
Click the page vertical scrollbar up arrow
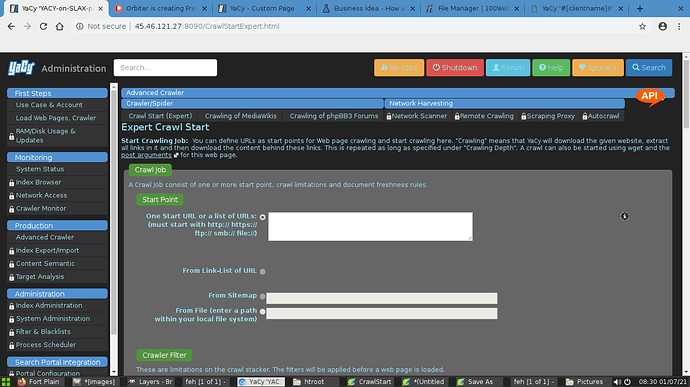click(686, 57)
